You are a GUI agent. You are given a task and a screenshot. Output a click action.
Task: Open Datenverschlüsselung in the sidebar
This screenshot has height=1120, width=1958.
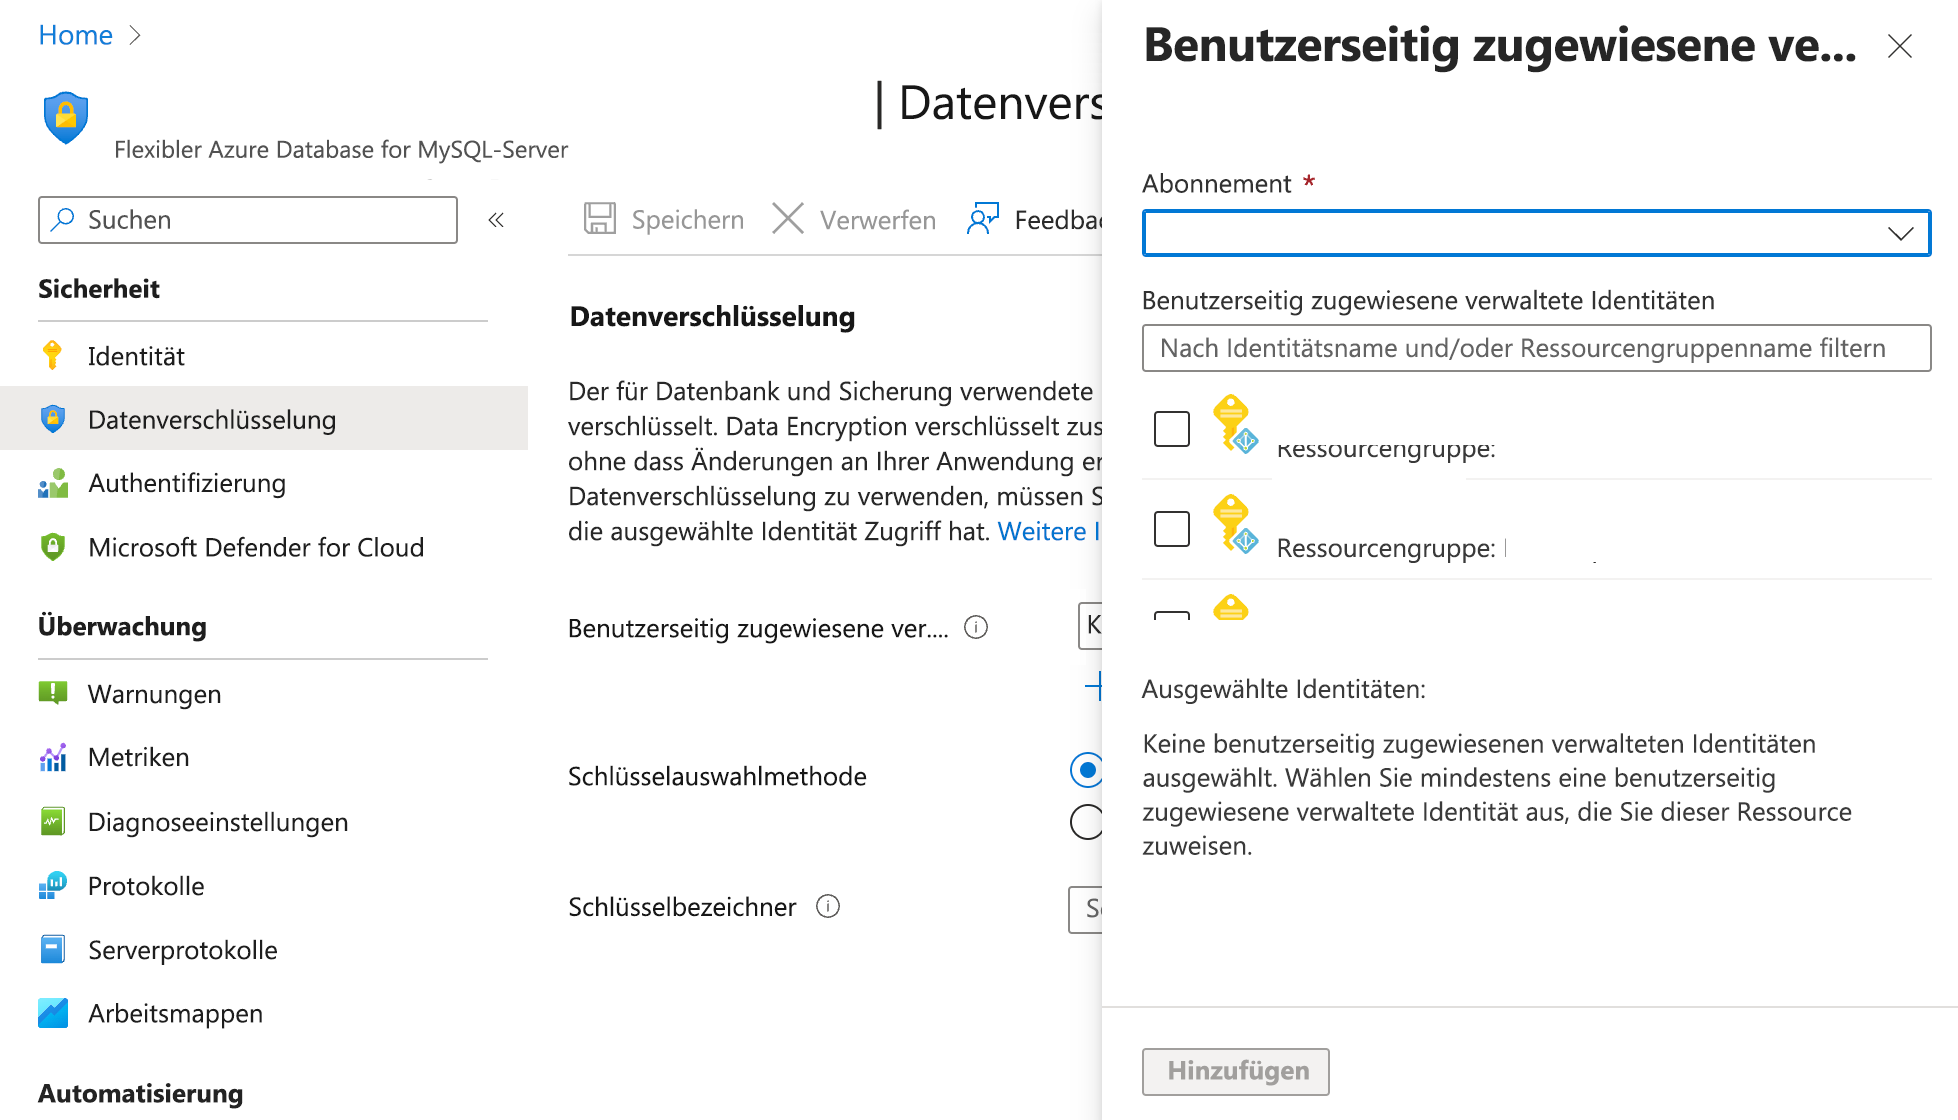point(212,419)
